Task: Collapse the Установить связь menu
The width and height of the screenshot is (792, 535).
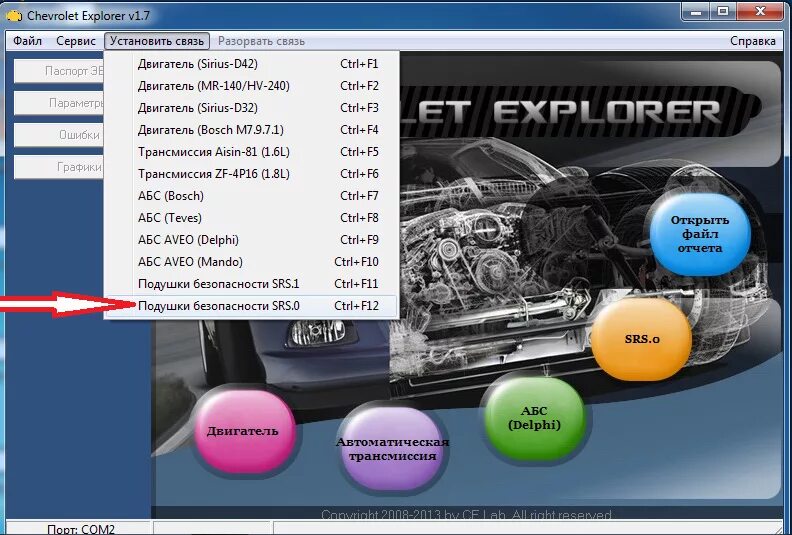Action: tap(157, 41)
